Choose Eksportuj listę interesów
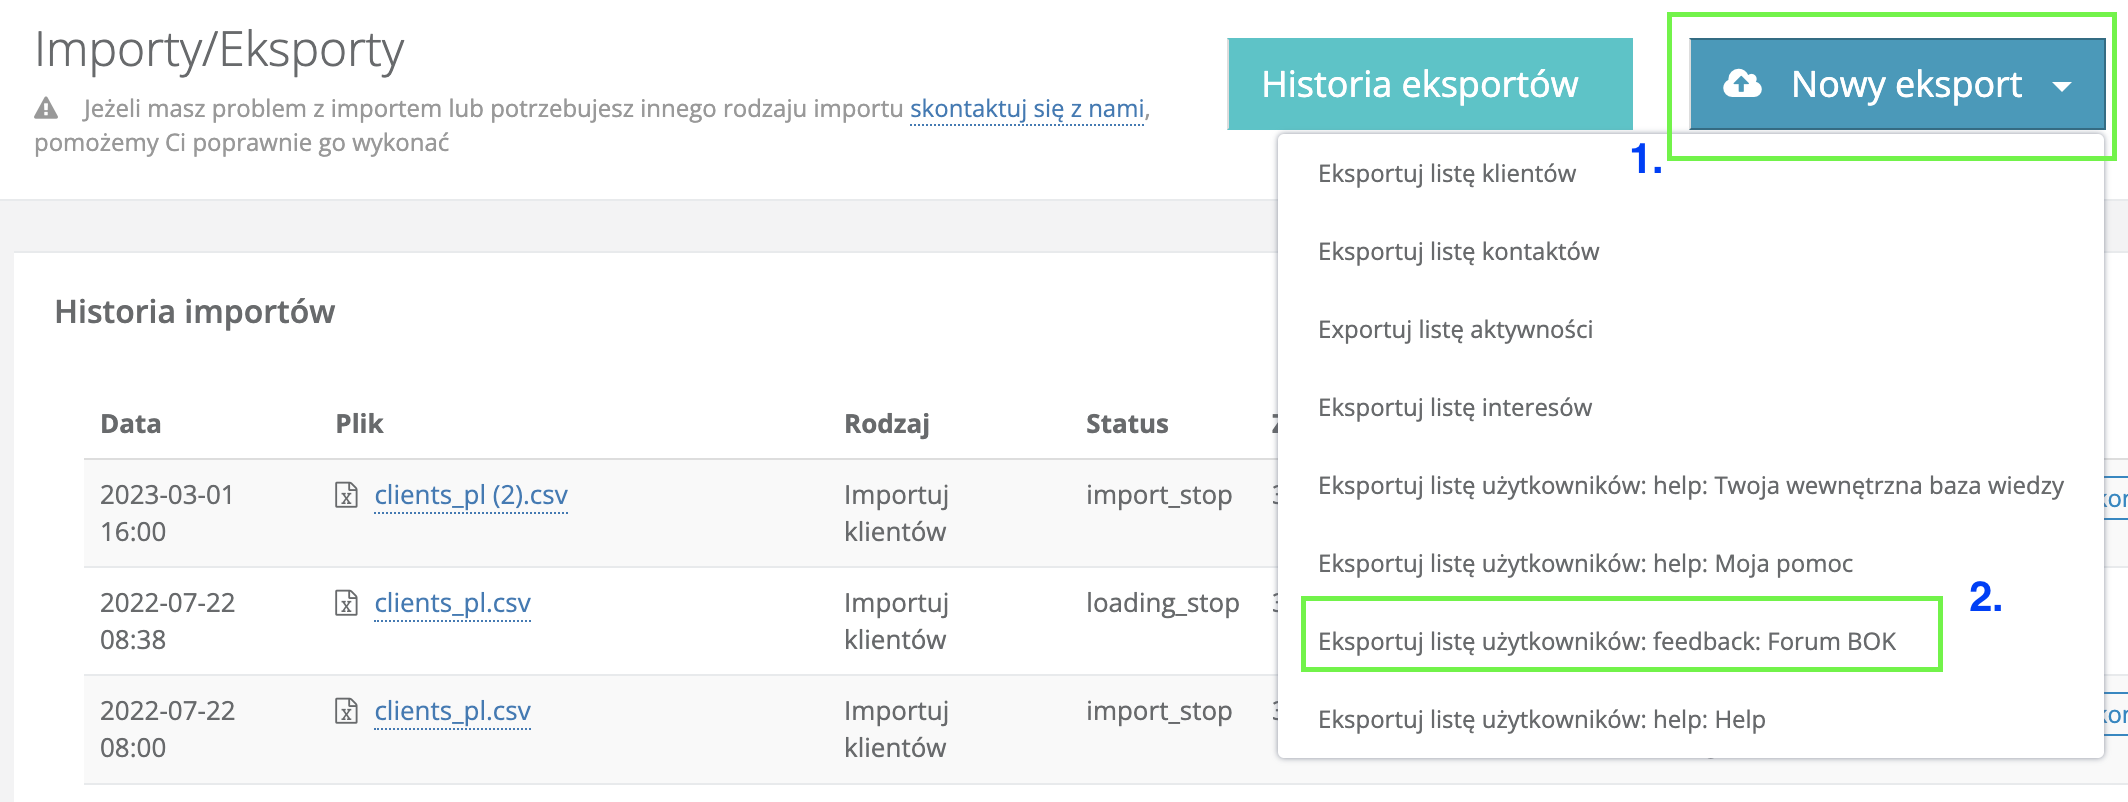The image size is (2128, 802). point(1455,407)
